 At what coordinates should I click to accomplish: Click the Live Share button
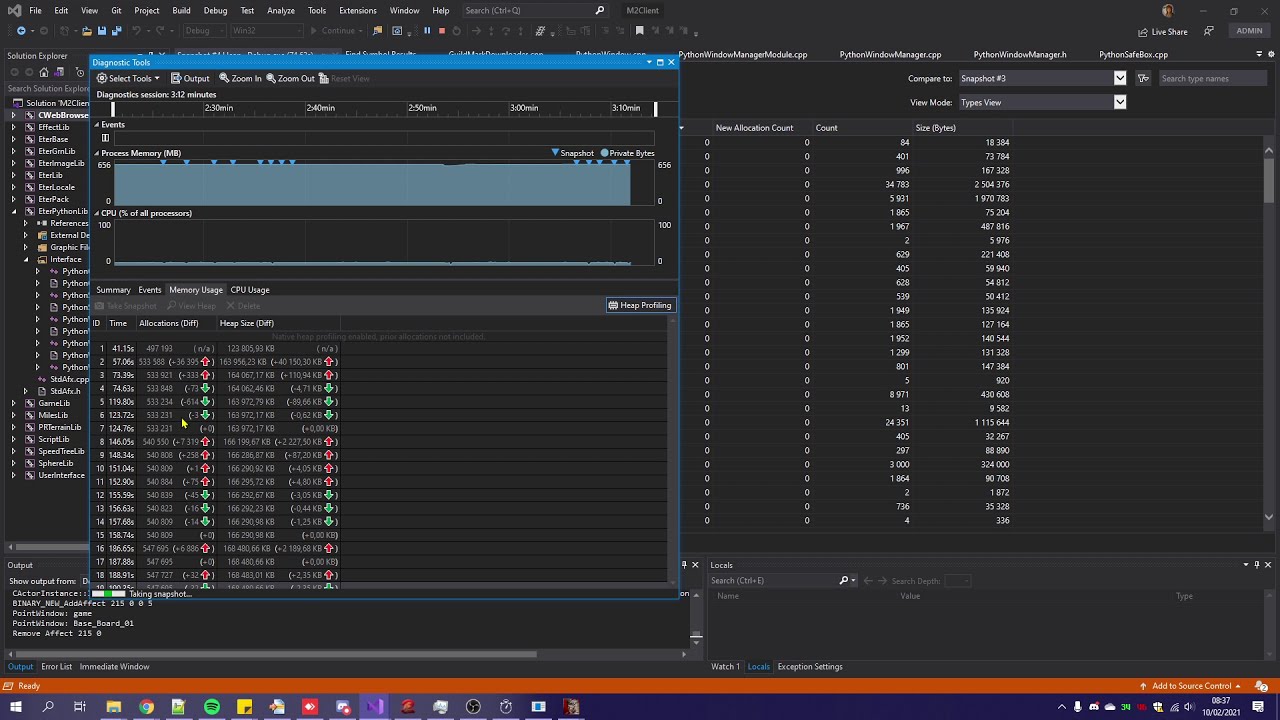pyautogui.click(x=1162, y=31)
